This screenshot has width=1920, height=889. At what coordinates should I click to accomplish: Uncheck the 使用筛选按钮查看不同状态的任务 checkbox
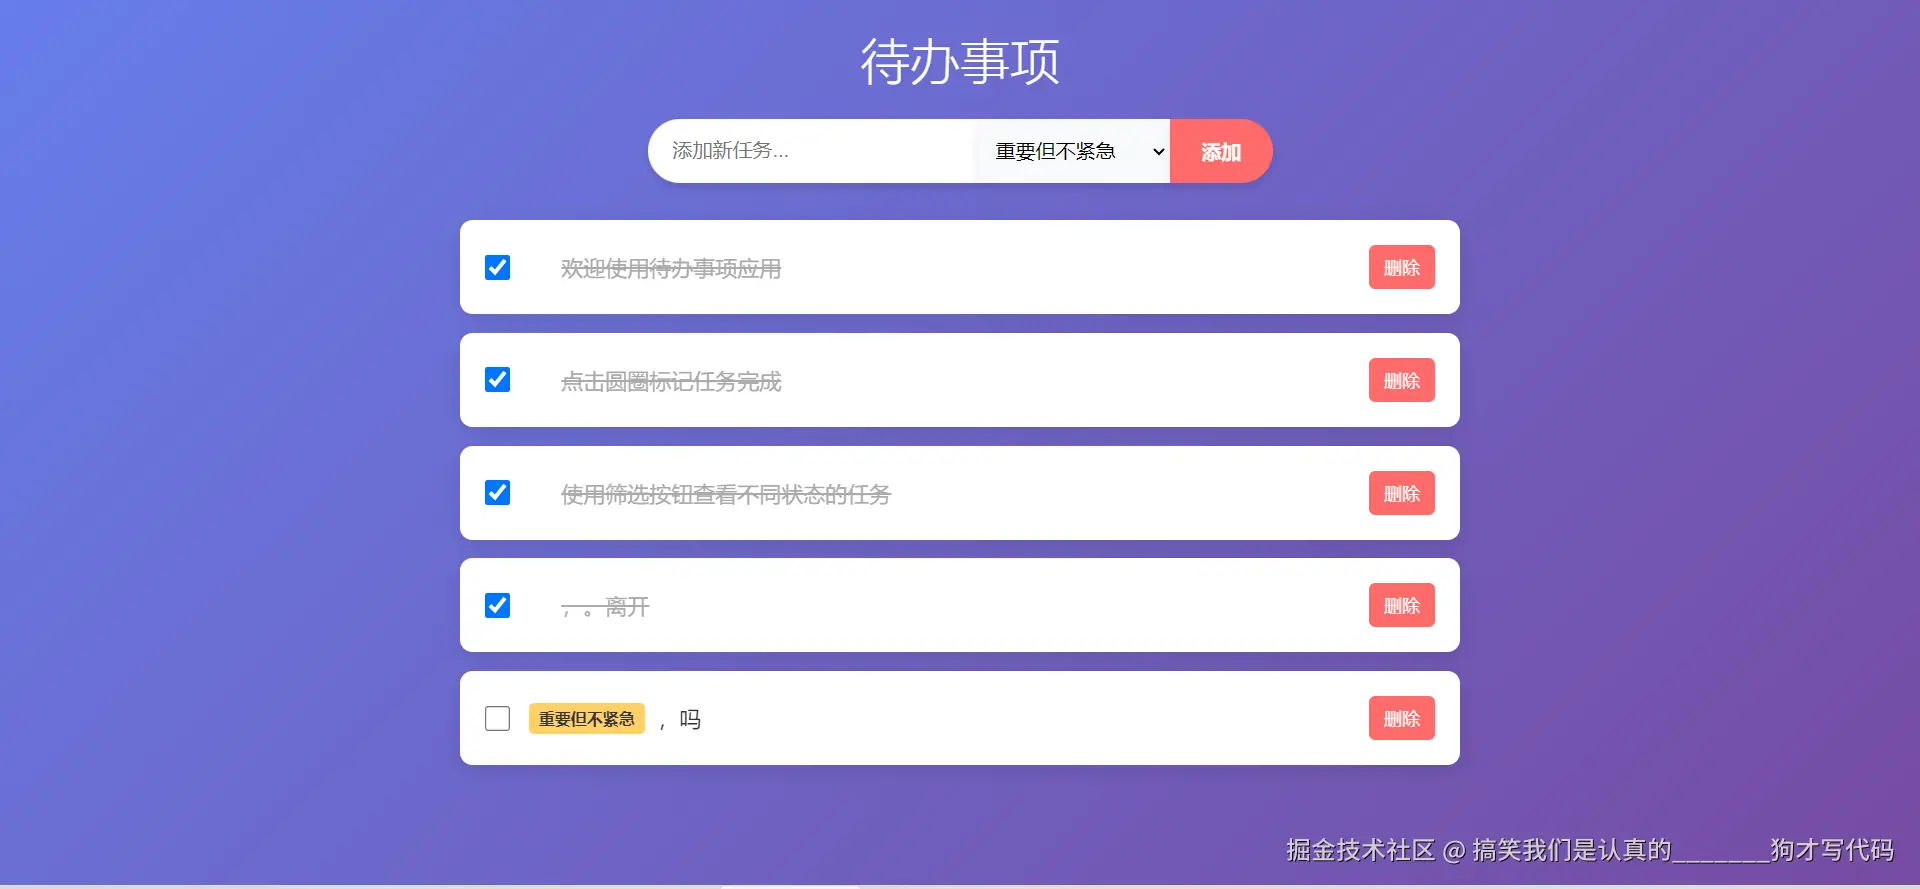click(x=497, y=493)
